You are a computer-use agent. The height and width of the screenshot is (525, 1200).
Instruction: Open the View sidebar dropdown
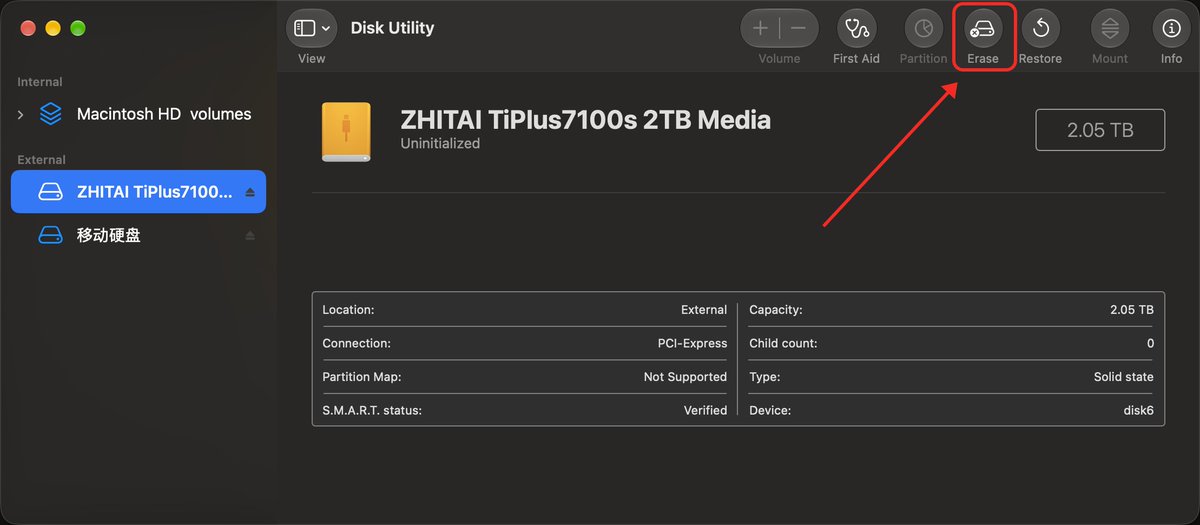pyautogui.click(x=311, y=29)
